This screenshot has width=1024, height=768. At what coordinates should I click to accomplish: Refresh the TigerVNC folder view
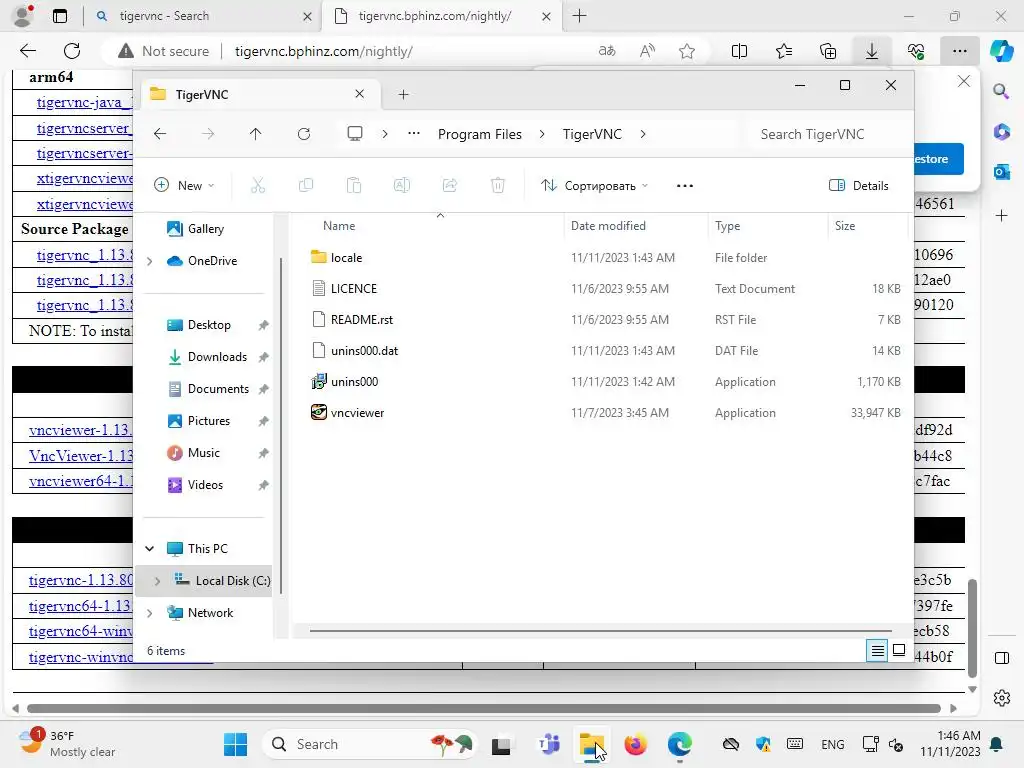pos(304,134)
